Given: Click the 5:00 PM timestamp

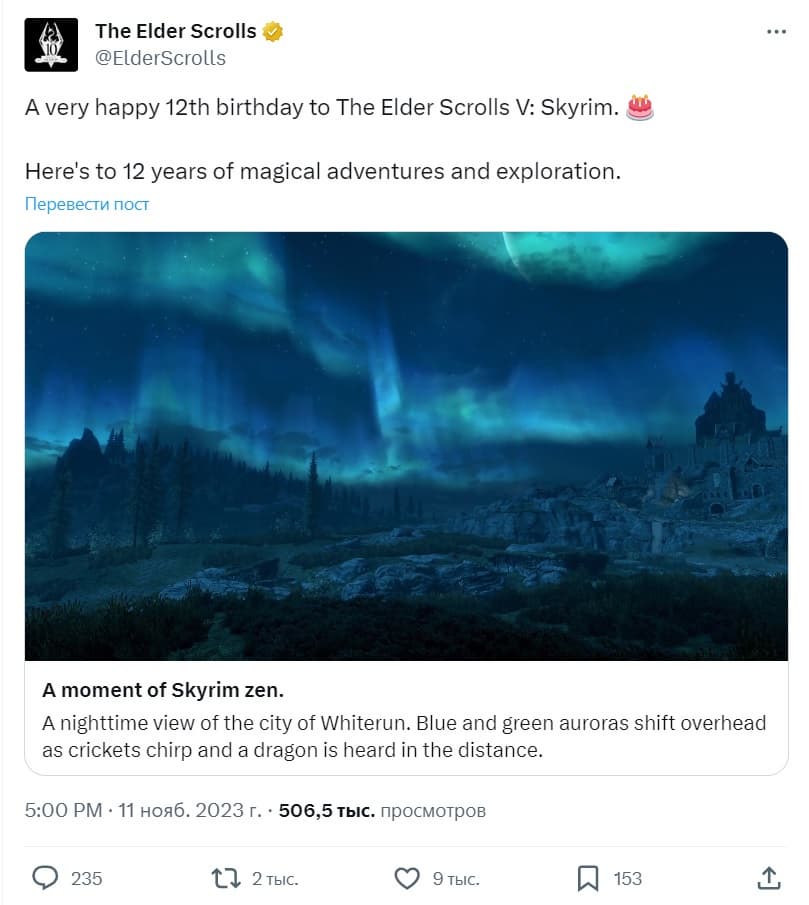Looking at the screenshot, I should pos(62,810).
